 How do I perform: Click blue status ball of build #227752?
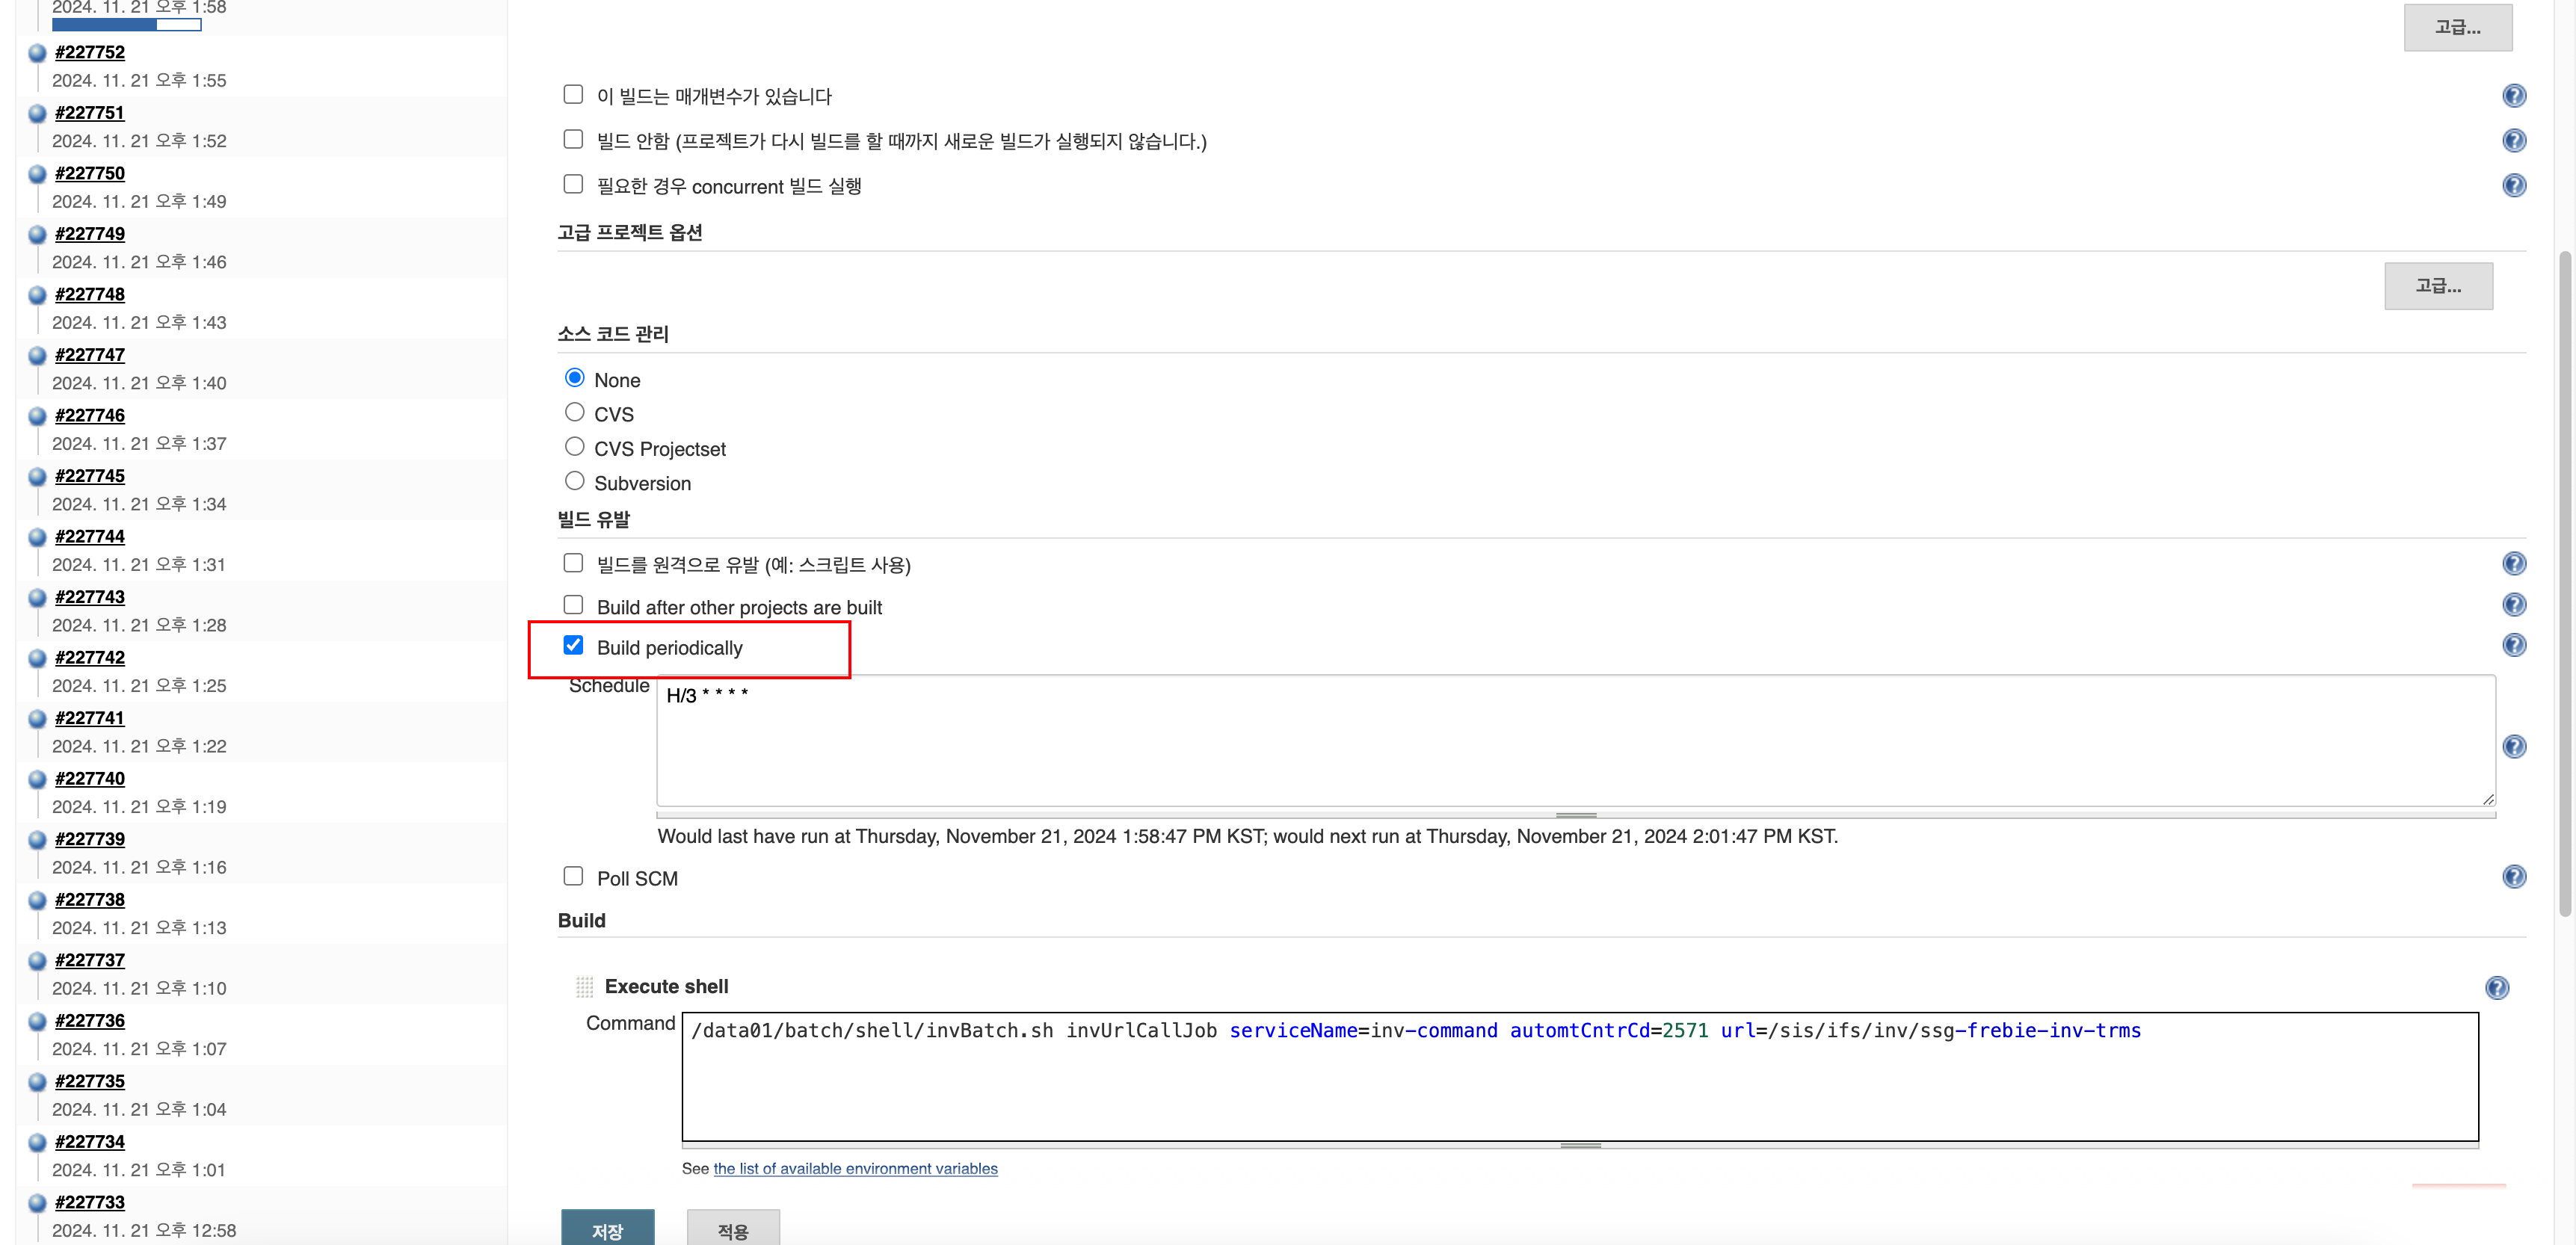37,53
